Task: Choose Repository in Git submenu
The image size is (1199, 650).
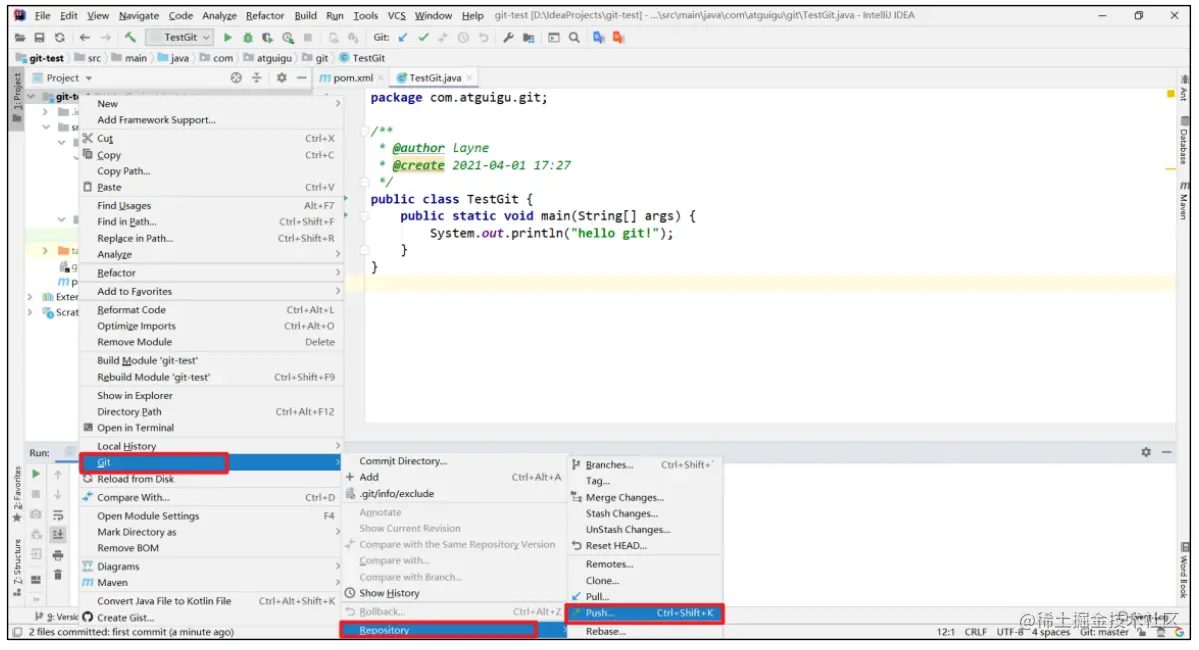Action: click(x=453, y=630)
